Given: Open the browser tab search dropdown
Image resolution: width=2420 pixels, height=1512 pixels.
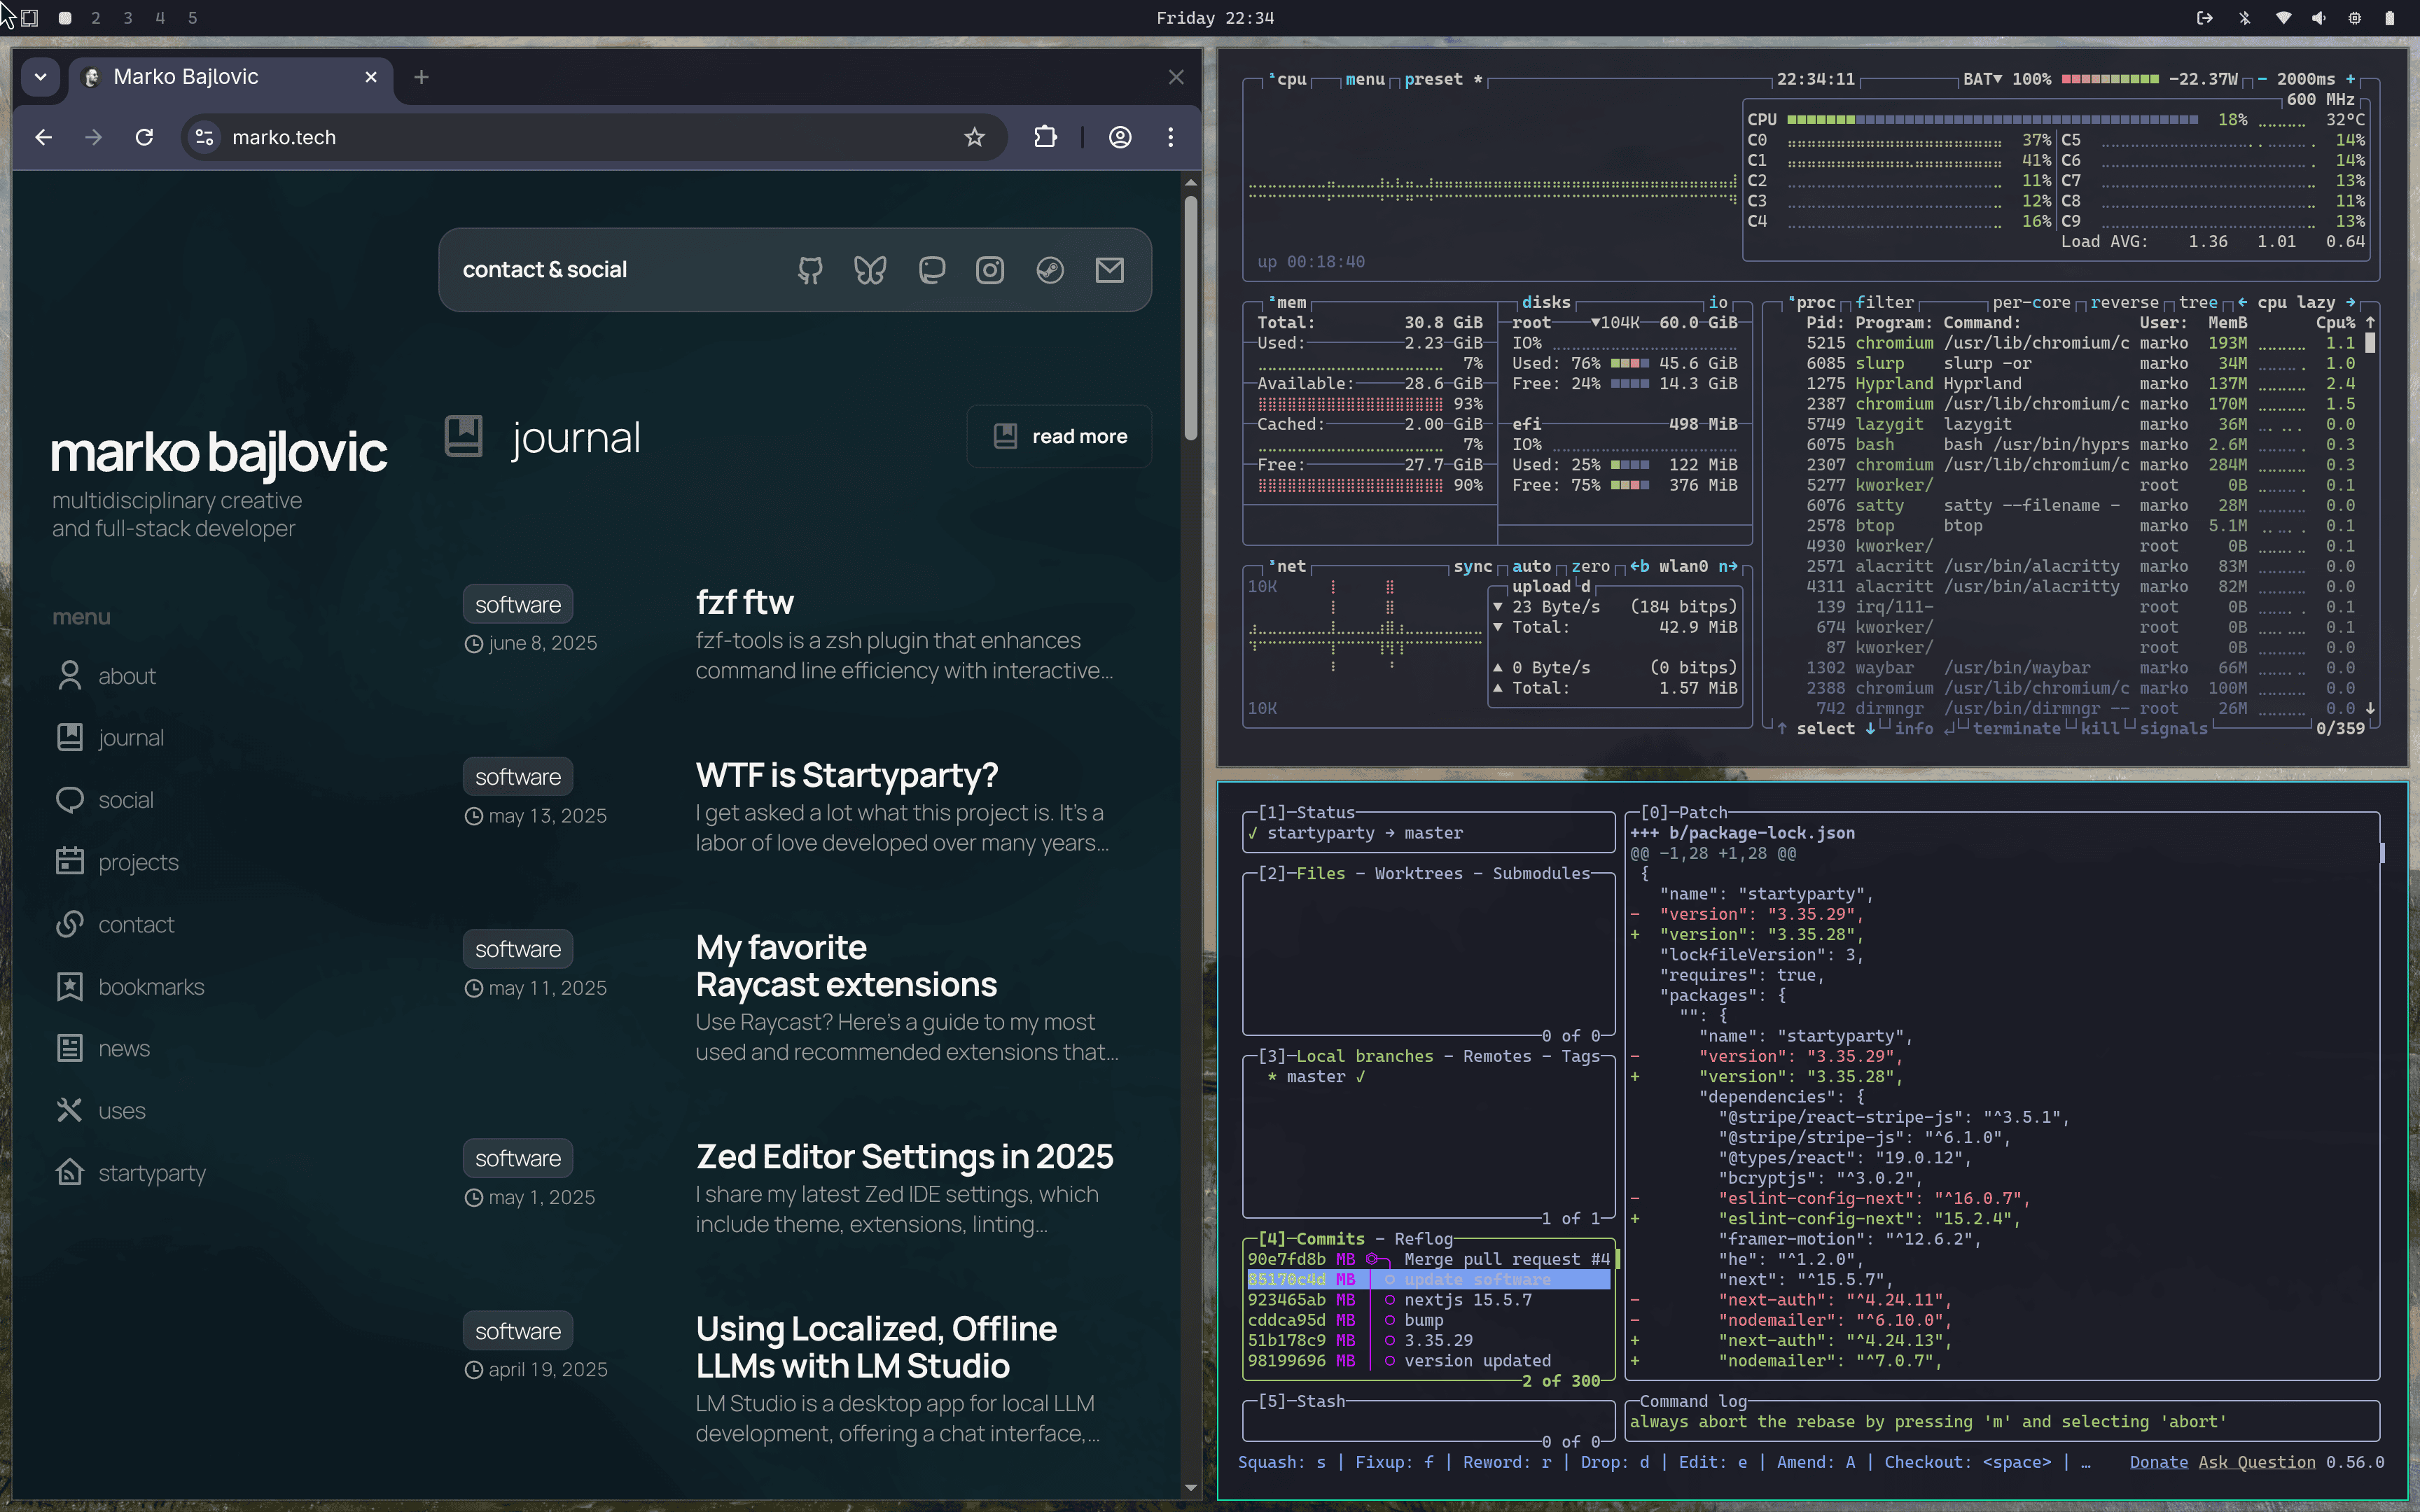Looking at the screenshot, I should (40, 77).
